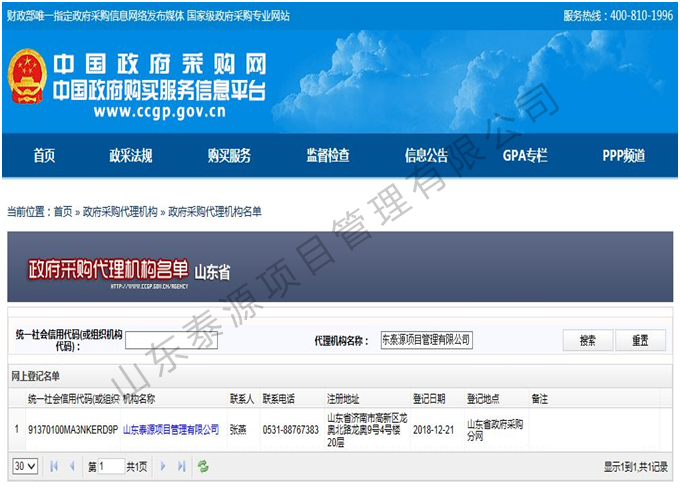Go to next page arrow icon
Viewport: 680px width, 490px height.
pos(163,466)
